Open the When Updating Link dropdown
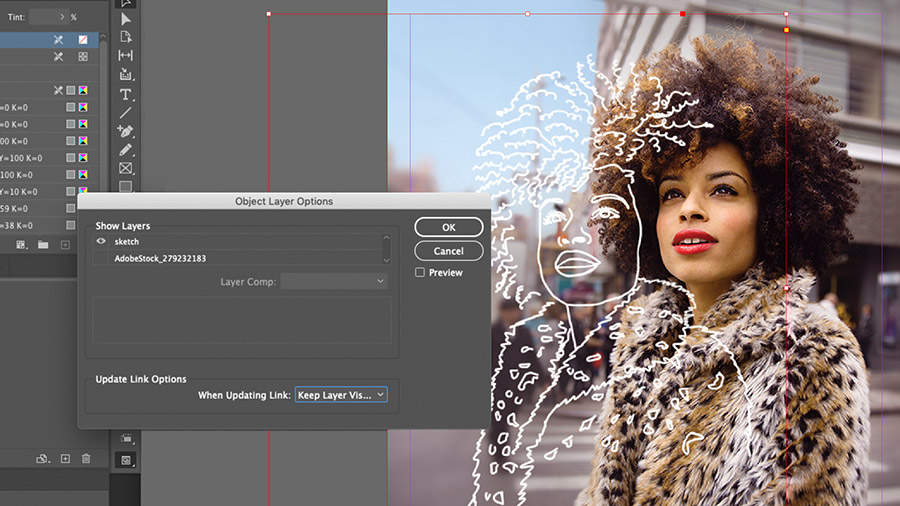Viewport: 900px width, 506px height. click(x=341, y=395)
